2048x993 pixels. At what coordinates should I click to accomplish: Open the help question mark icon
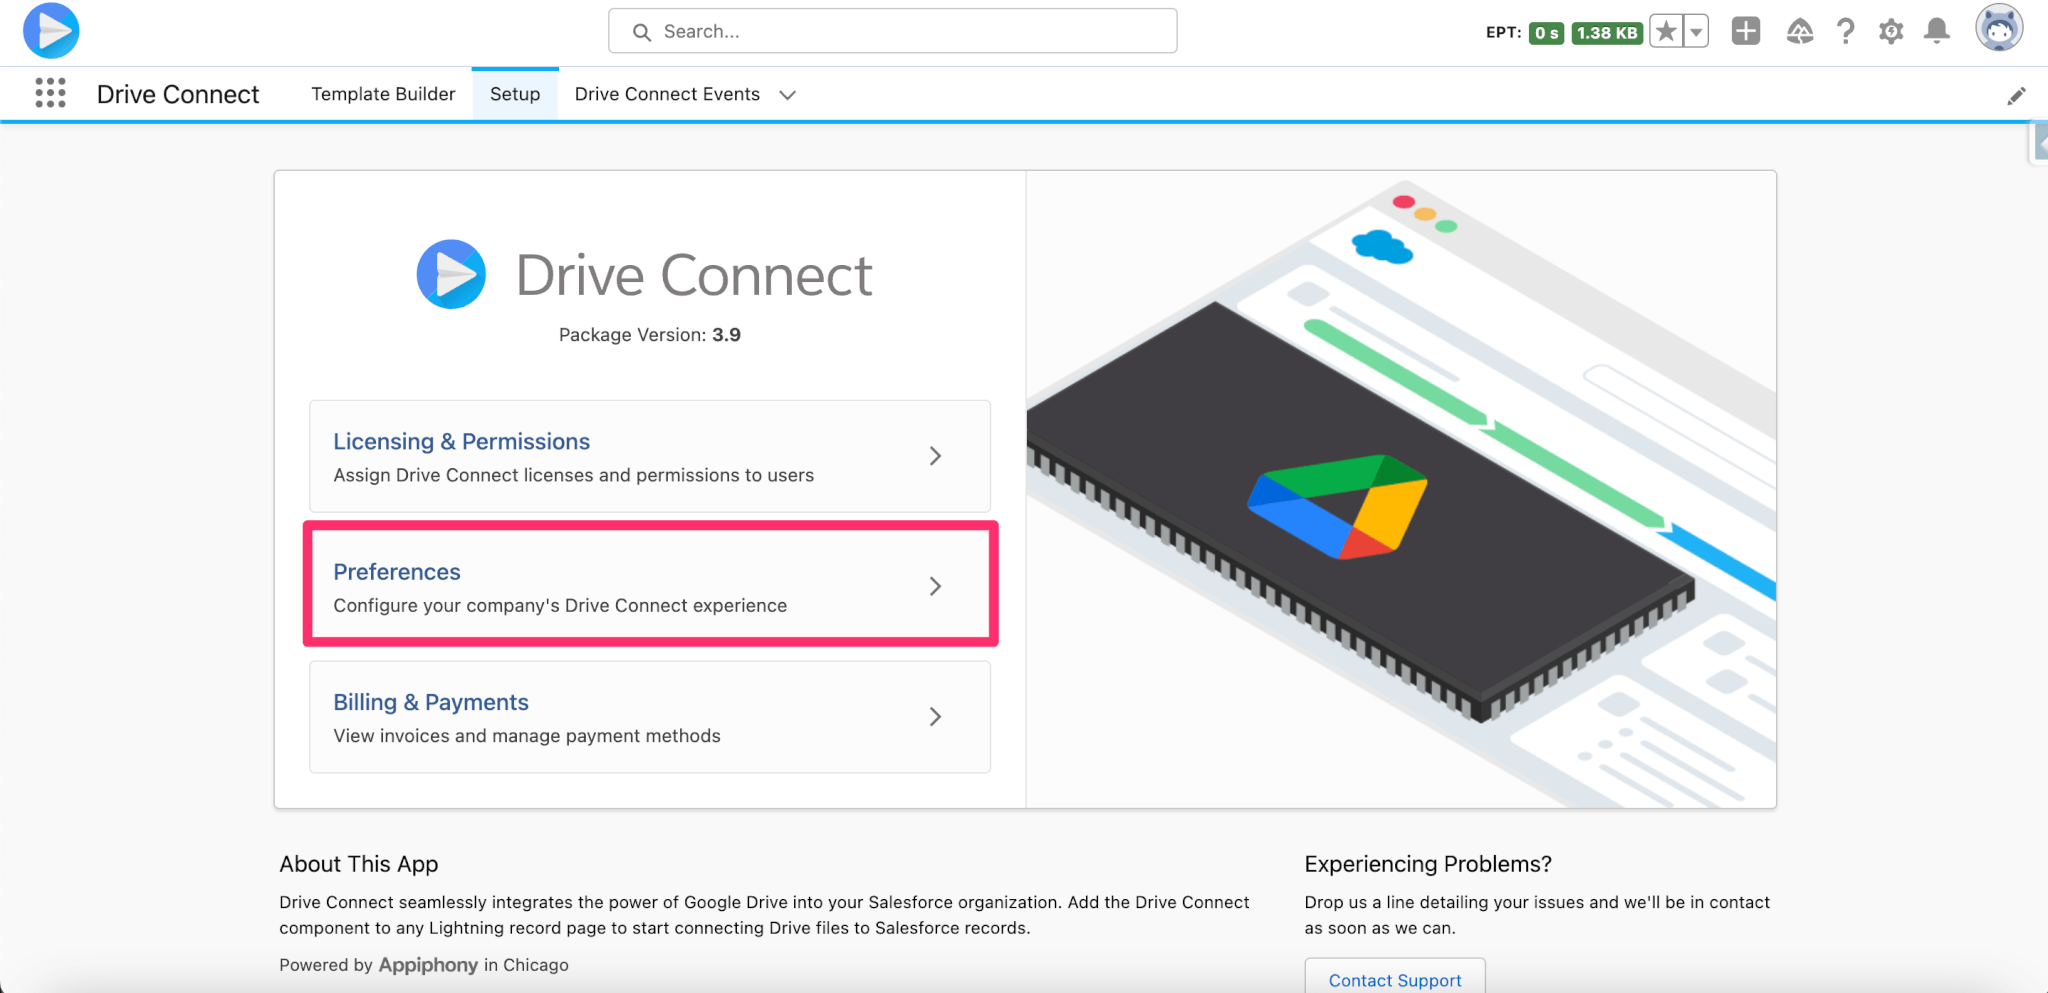(x=1845, y=32)
